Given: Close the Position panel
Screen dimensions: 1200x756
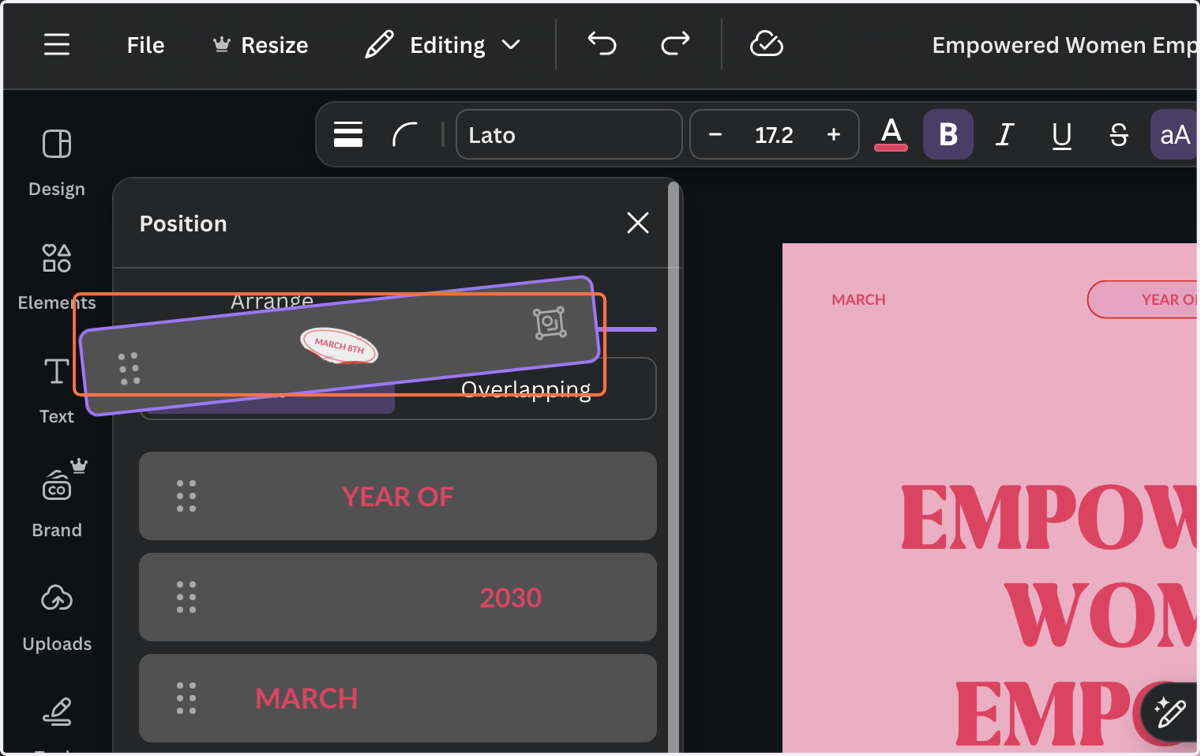Looking at the screenshot, I should click(638, 223).
